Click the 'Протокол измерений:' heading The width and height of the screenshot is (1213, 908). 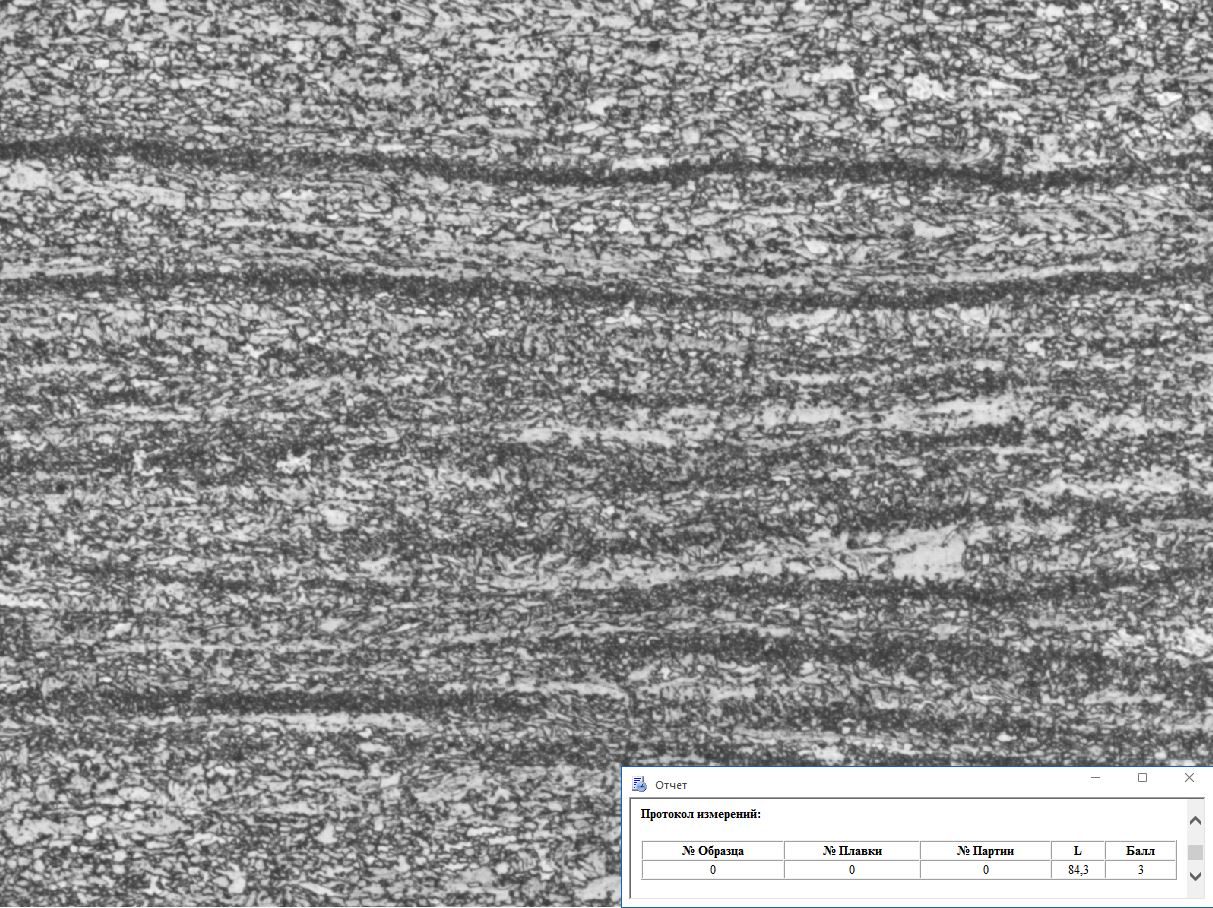(701, 814)
